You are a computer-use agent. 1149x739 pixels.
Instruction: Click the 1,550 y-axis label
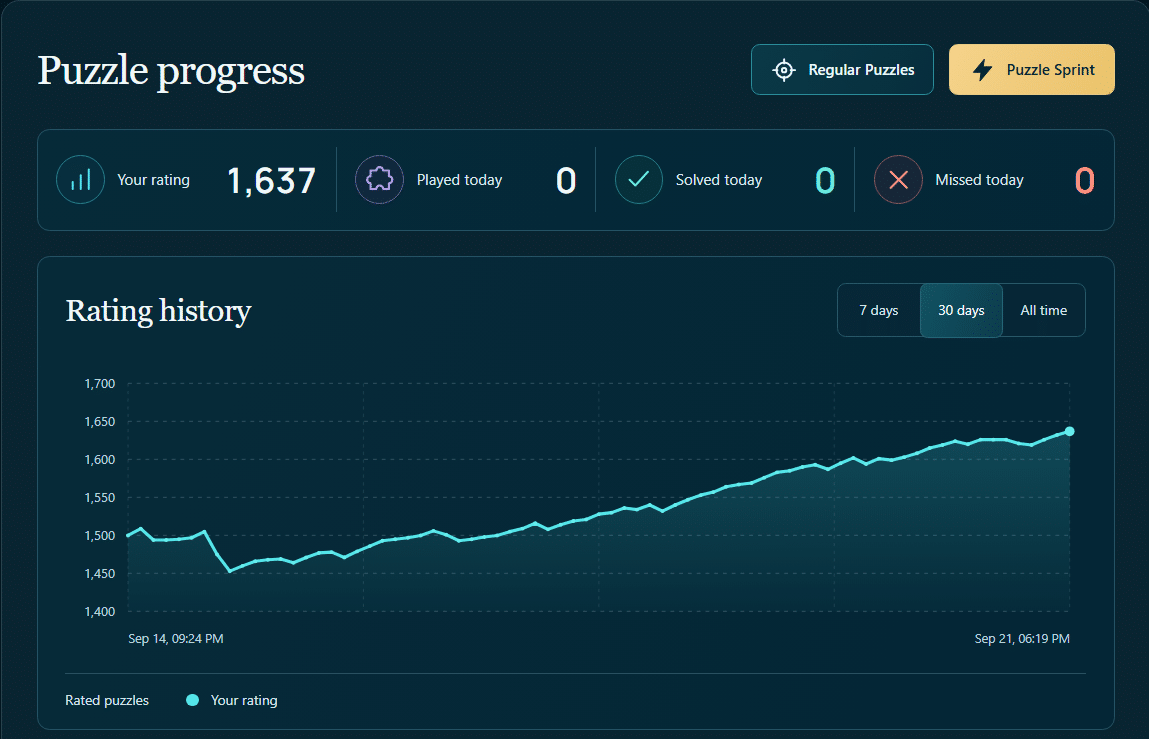[x=100, y=498]
